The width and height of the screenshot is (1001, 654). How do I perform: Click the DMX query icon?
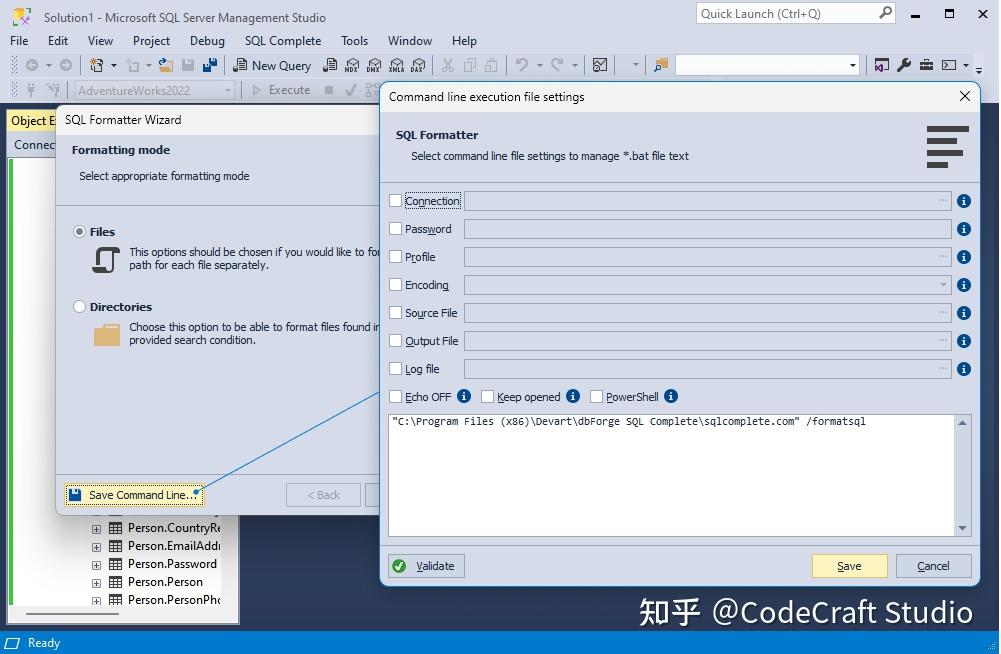click(x=374, y=65)
